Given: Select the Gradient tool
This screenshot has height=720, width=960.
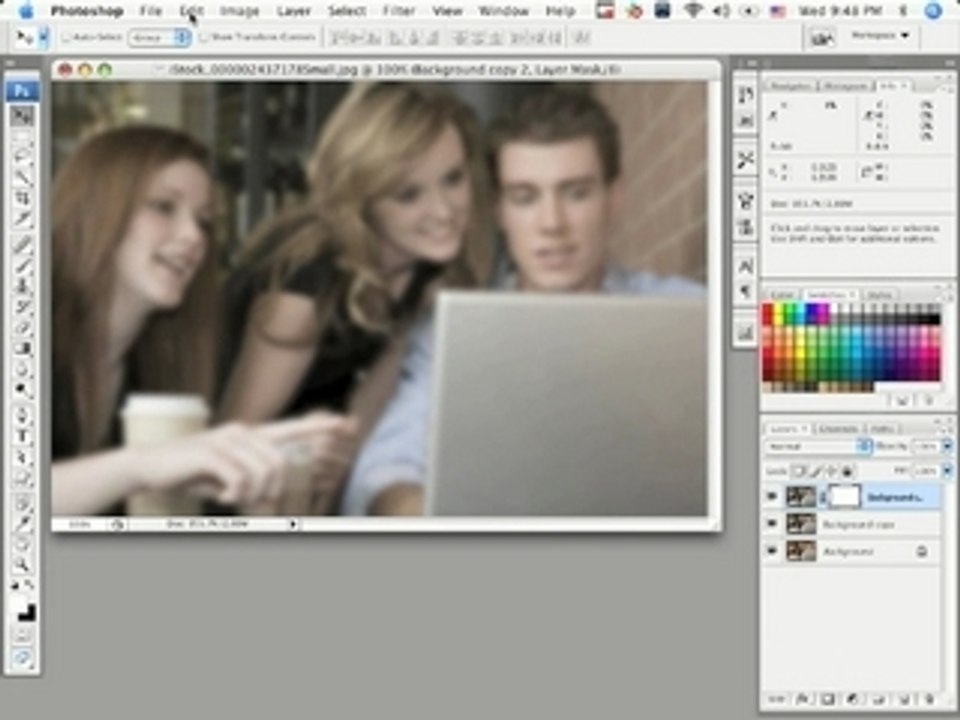Looking at the screenshot, I should pyautogui.click(x=22, y=349).
